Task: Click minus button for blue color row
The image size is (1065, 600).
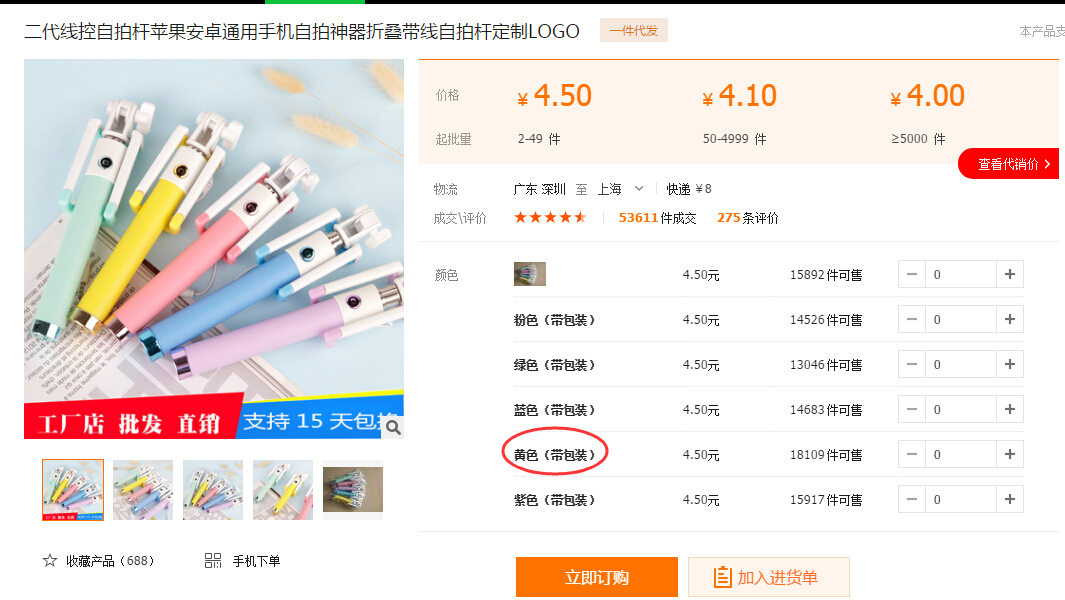Action: [912, 410]
